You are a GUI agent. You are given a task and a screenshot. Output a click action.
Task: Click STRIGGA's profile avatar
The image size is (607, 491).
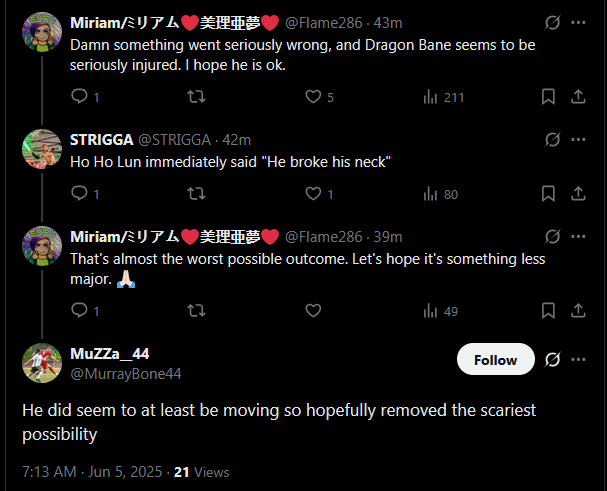tap(42, 149)
